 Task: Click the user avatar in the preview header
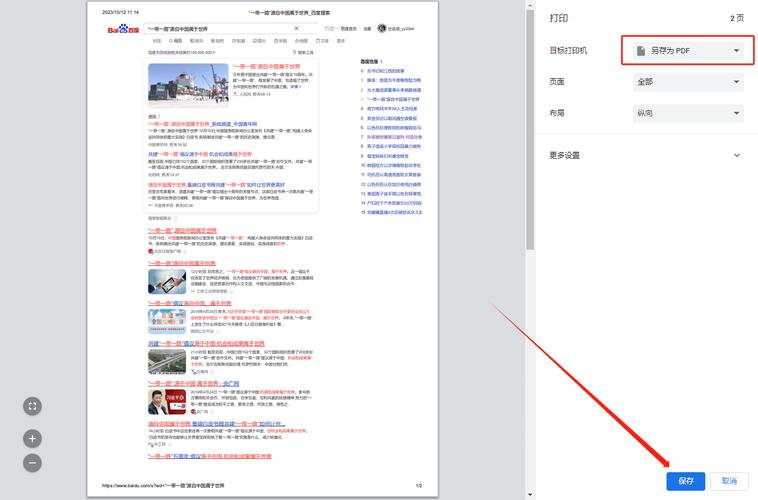tap(381, 29)
